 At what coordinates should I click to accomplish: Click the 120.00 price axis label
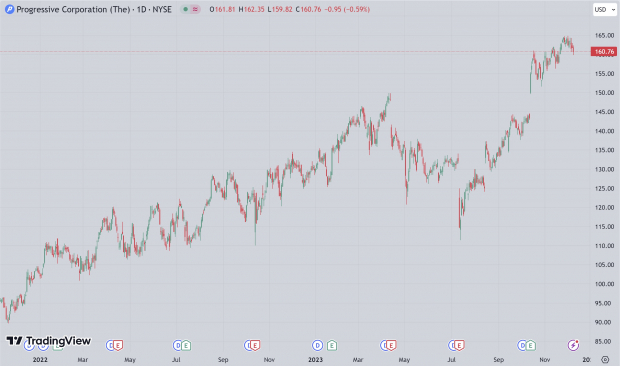[x=605, y=207]
